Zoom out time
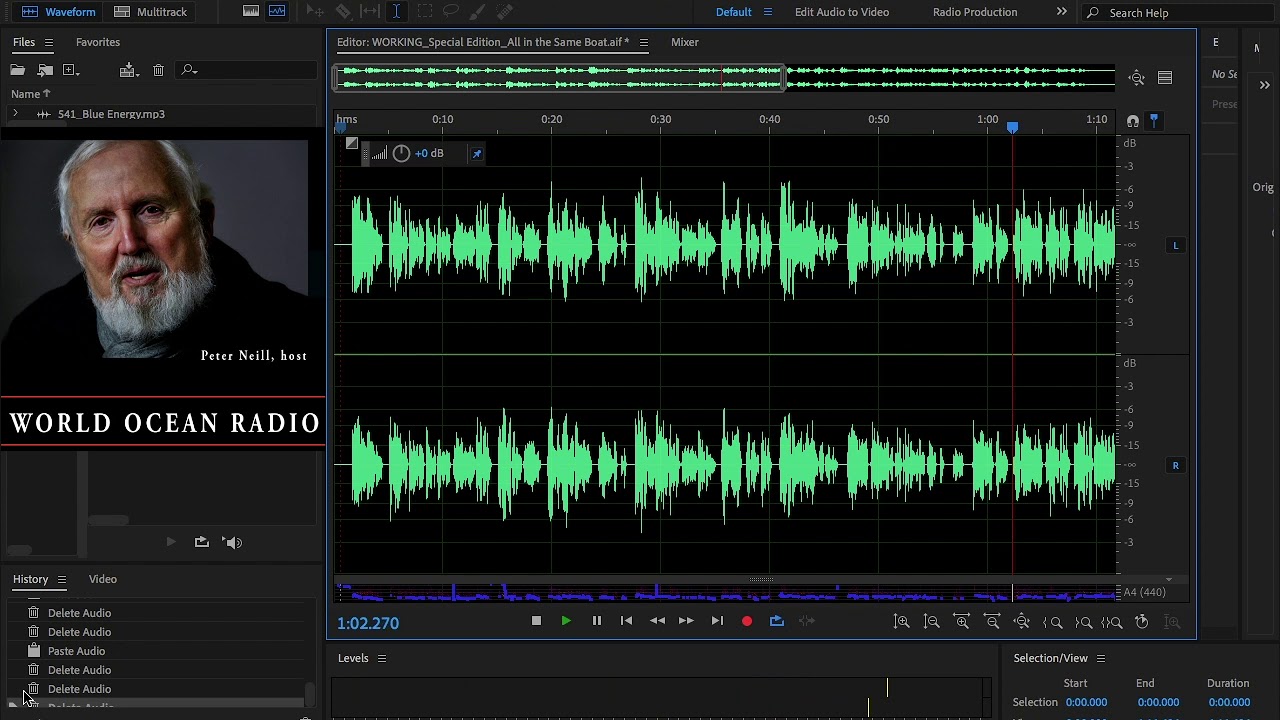 click(x=992, y=622)
